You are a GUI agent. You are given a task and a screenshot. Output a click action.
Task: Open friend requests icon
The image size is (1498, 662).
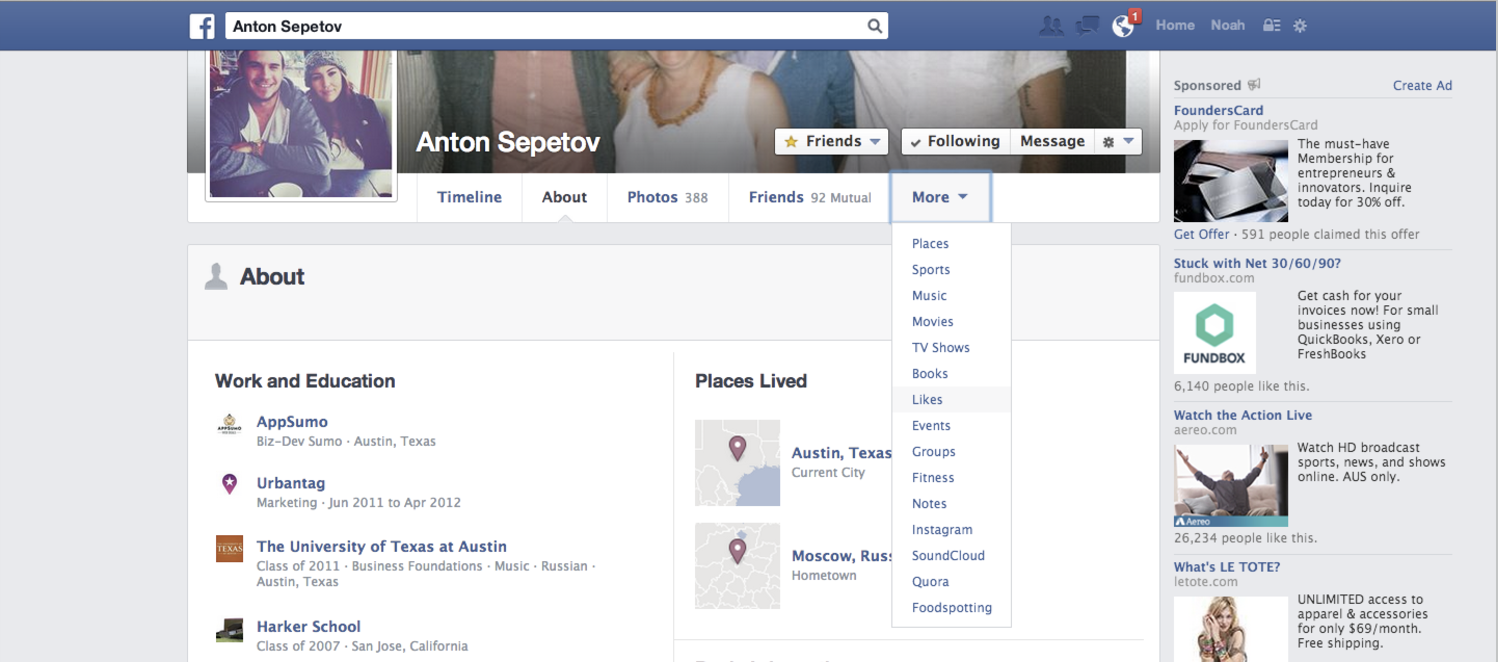1051,26
